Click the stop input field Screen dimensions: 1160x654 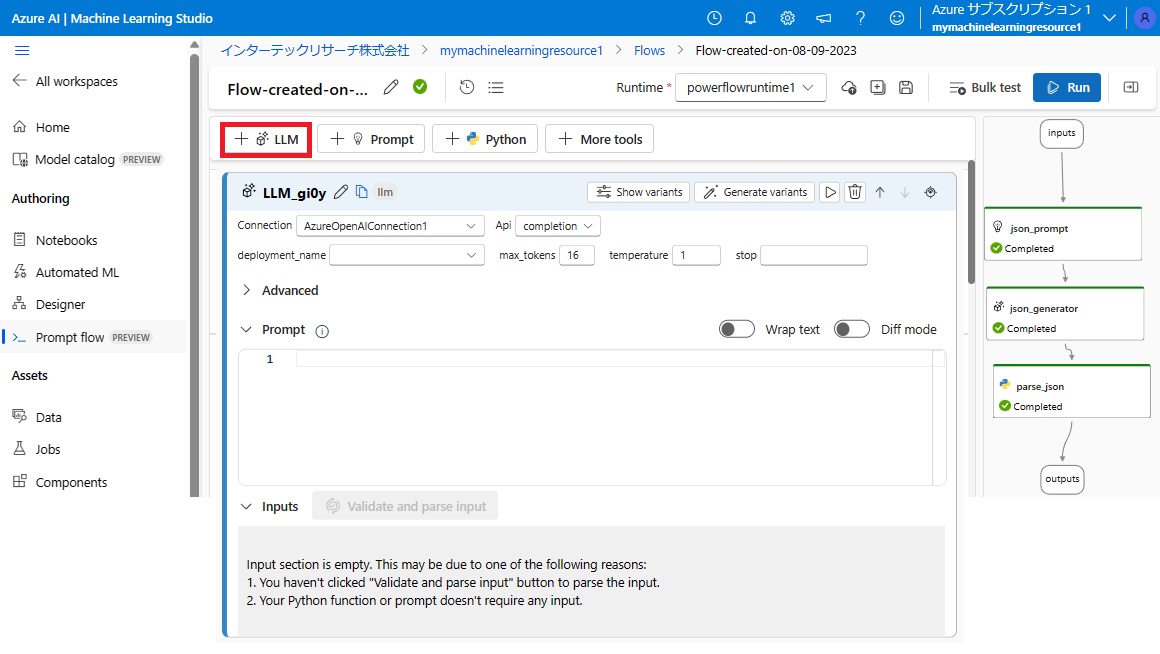814,255
